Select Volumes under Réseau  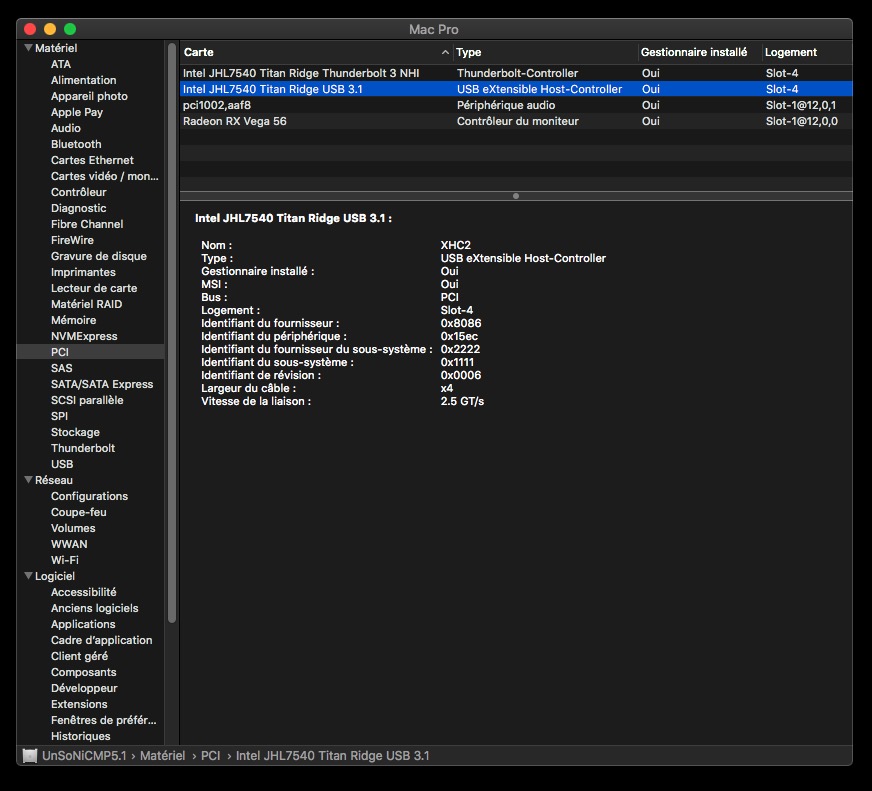pyautogui.click(x=73, y=528)
